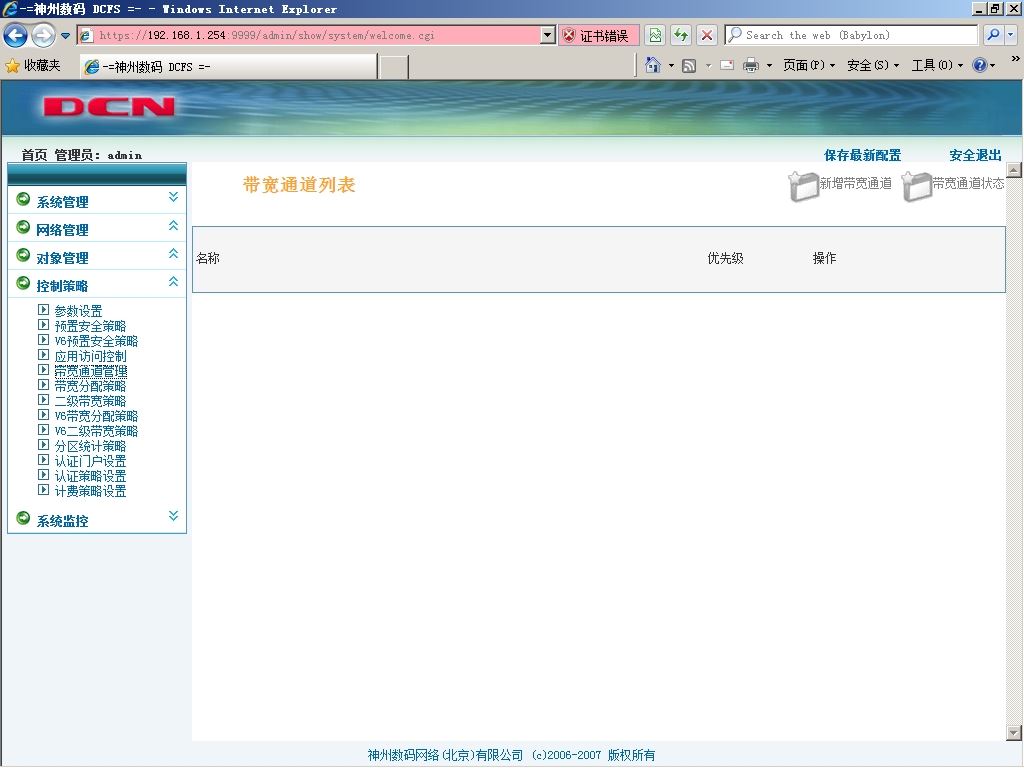Click the print icon in toolbar
This screenshot has height=768, width=1024.
coord(751,65)
